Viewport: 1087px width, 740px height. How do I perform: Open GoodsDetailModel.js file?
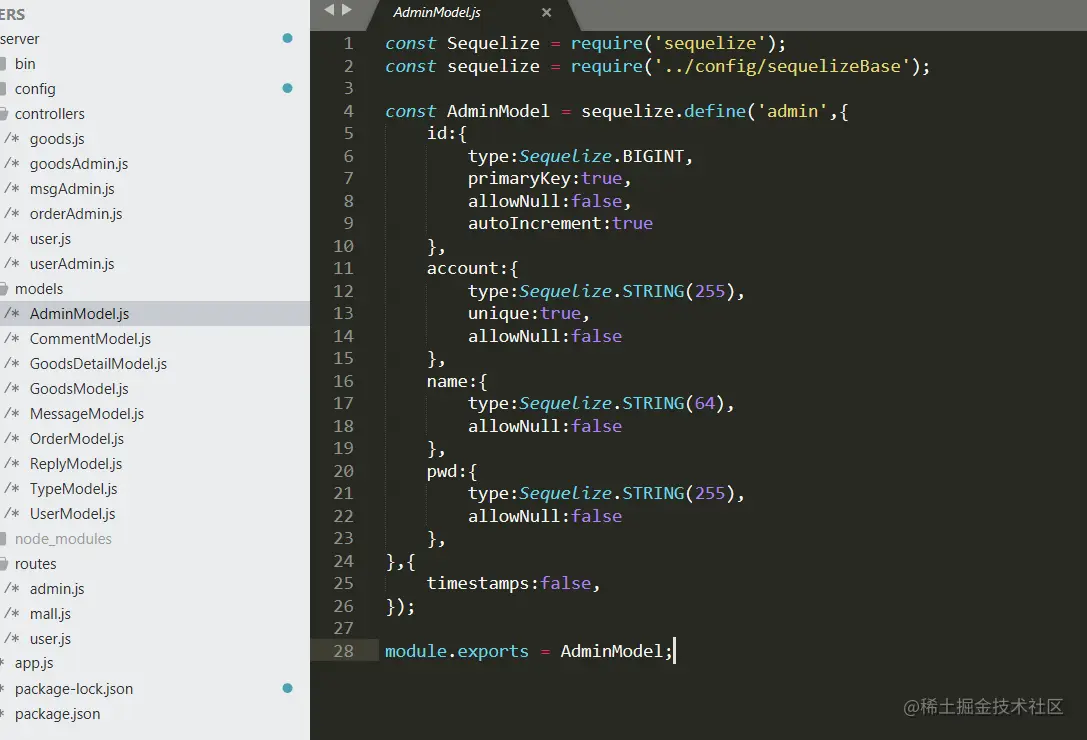tap(98, 363)
